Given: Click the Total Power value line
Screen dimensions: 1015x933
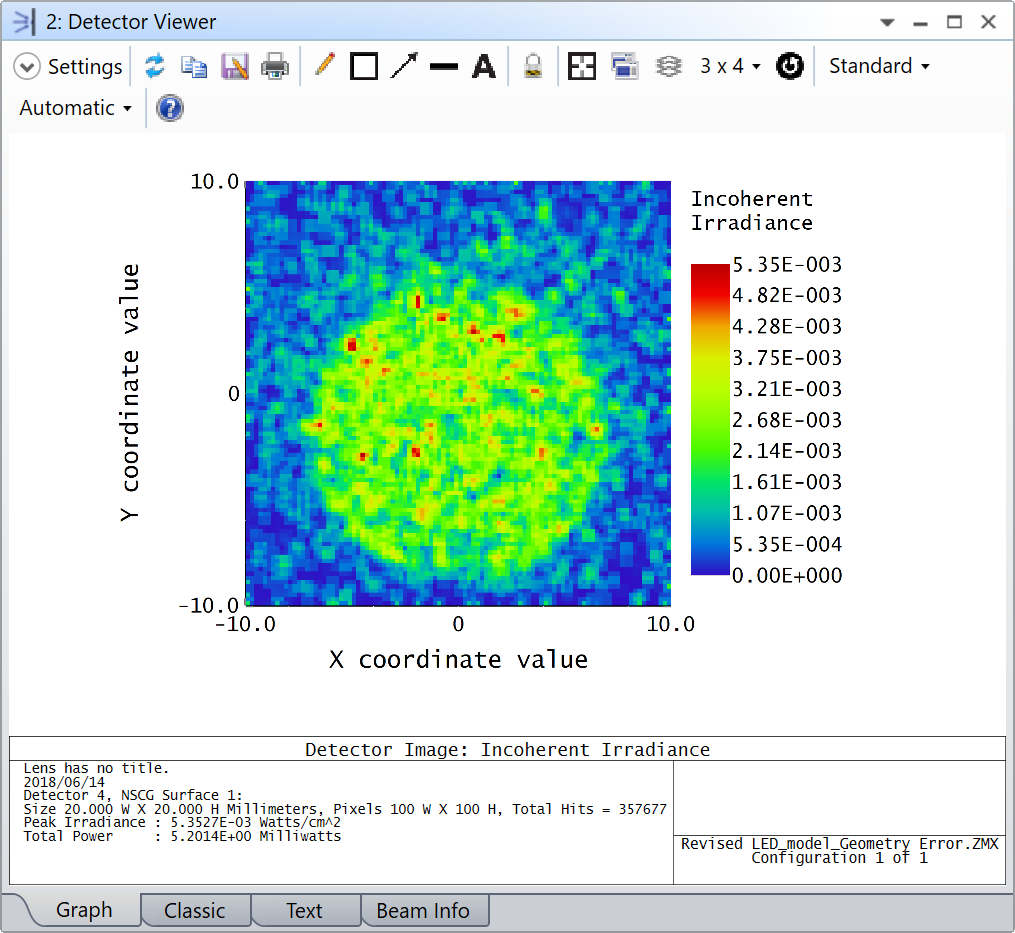Looking at the screenshot, I should pyautogui.click(x=182, y=836).
